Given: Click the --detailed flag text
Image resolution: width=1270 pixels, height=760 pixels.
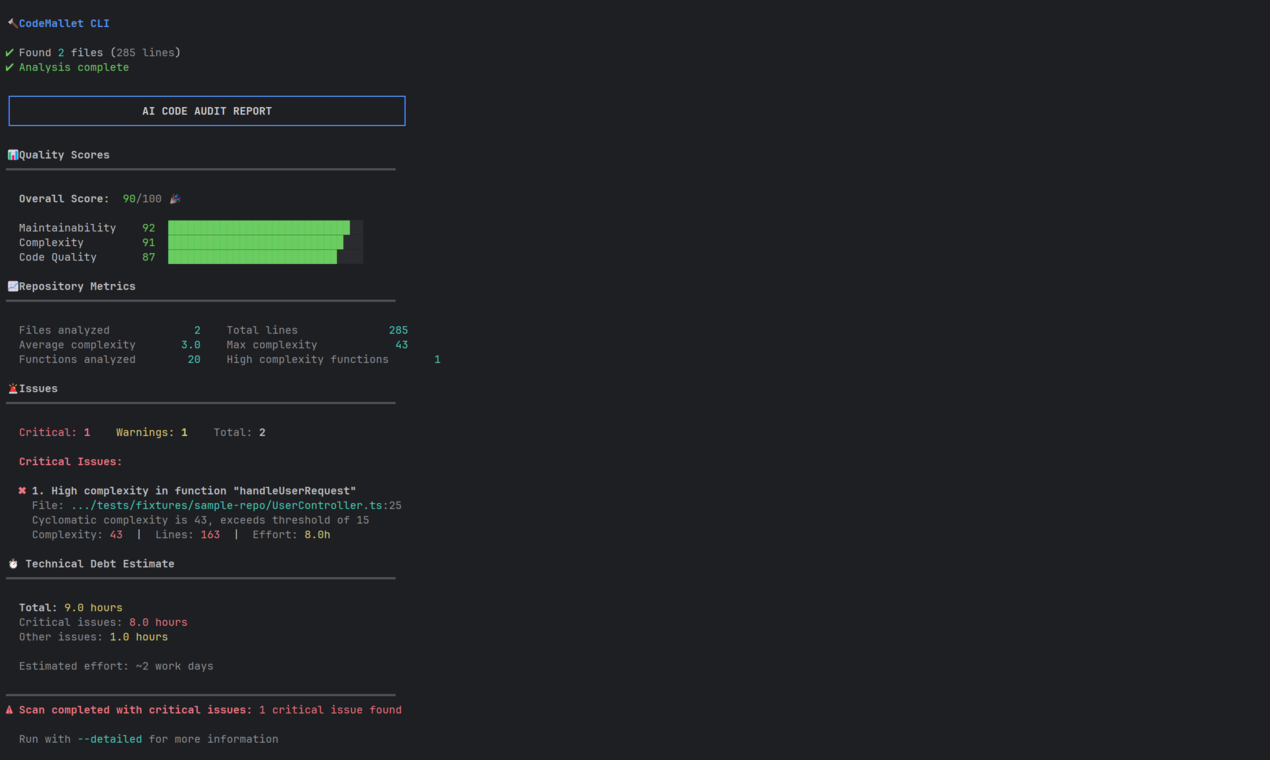Looking at the screenshot, I should (111, 738).
